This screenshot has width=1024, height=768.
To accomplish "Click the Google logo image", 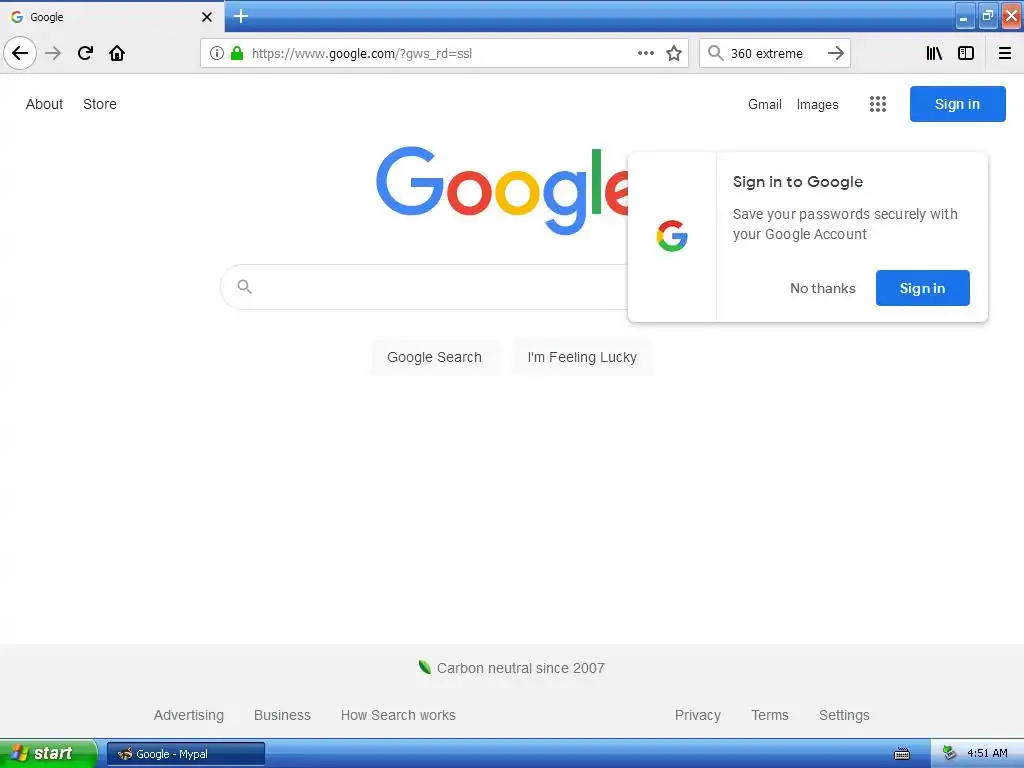I will click(502, 190).
